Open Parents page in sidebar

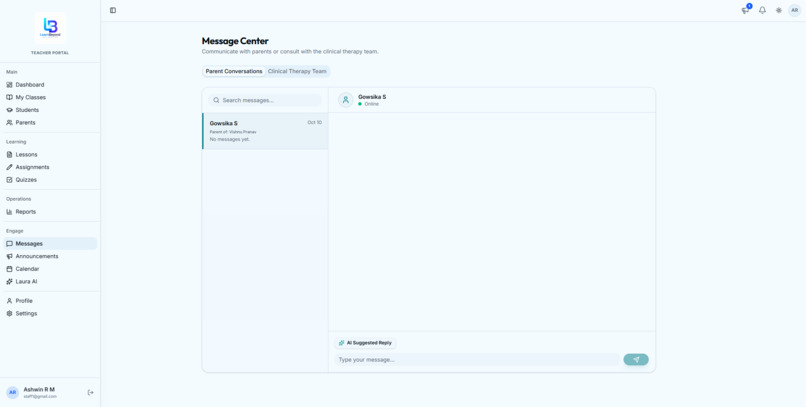tap(50, 122)
